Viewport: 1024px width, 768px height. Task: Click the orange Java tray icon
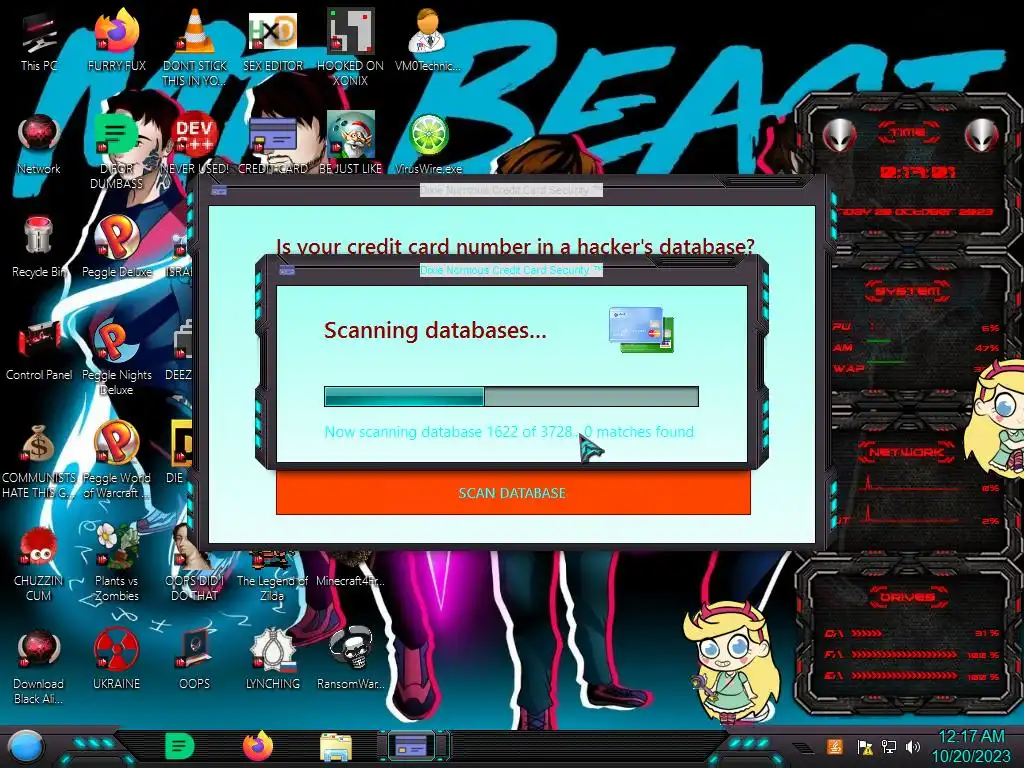pyautogui.click(x=835, y=746)
